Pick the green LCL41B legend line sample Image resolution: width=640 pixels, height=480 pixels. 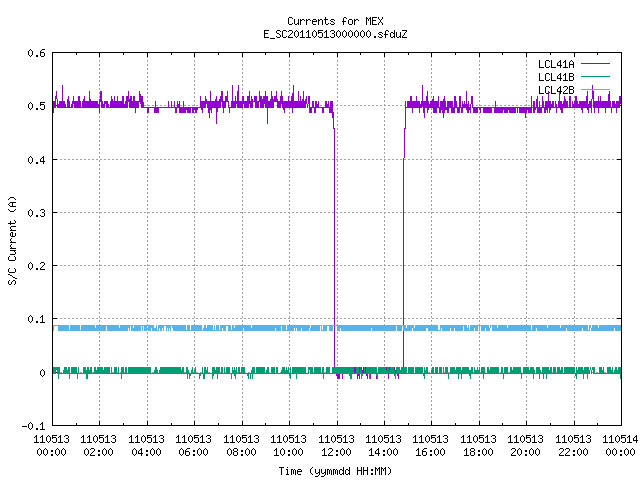pos(595,76)
